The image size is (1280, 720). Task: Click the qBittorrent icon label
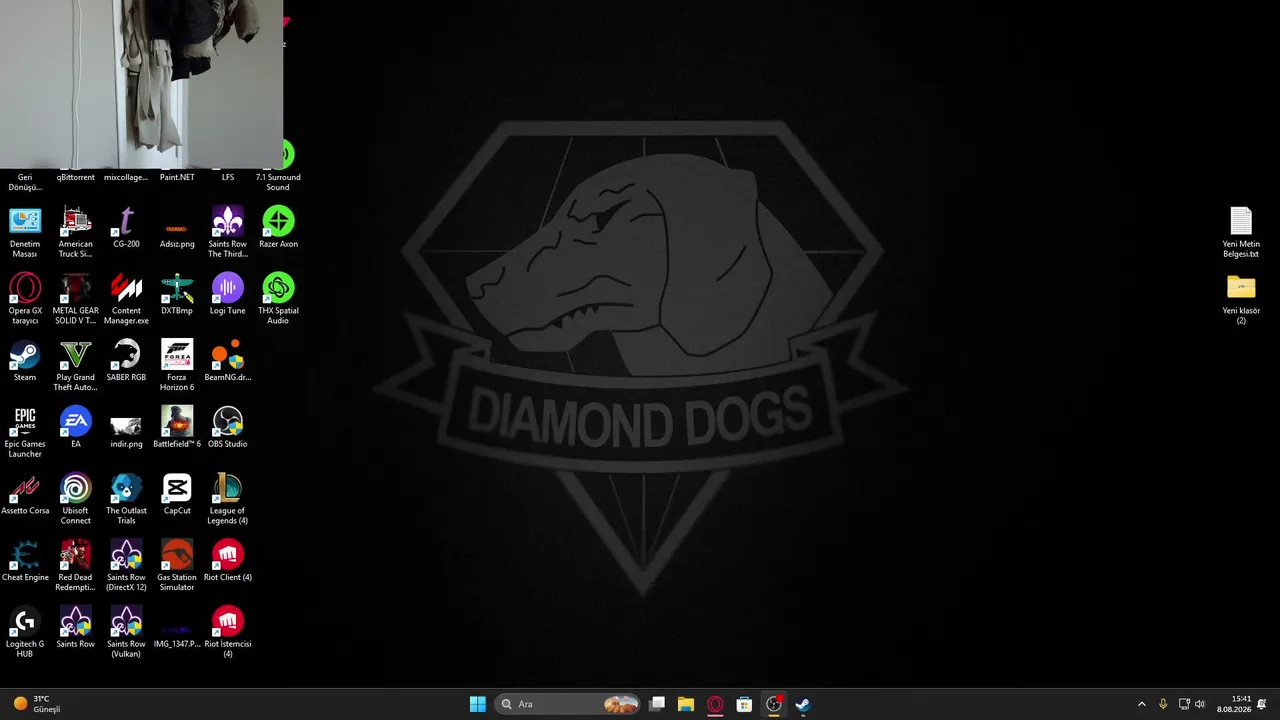(x=76, y=177)
